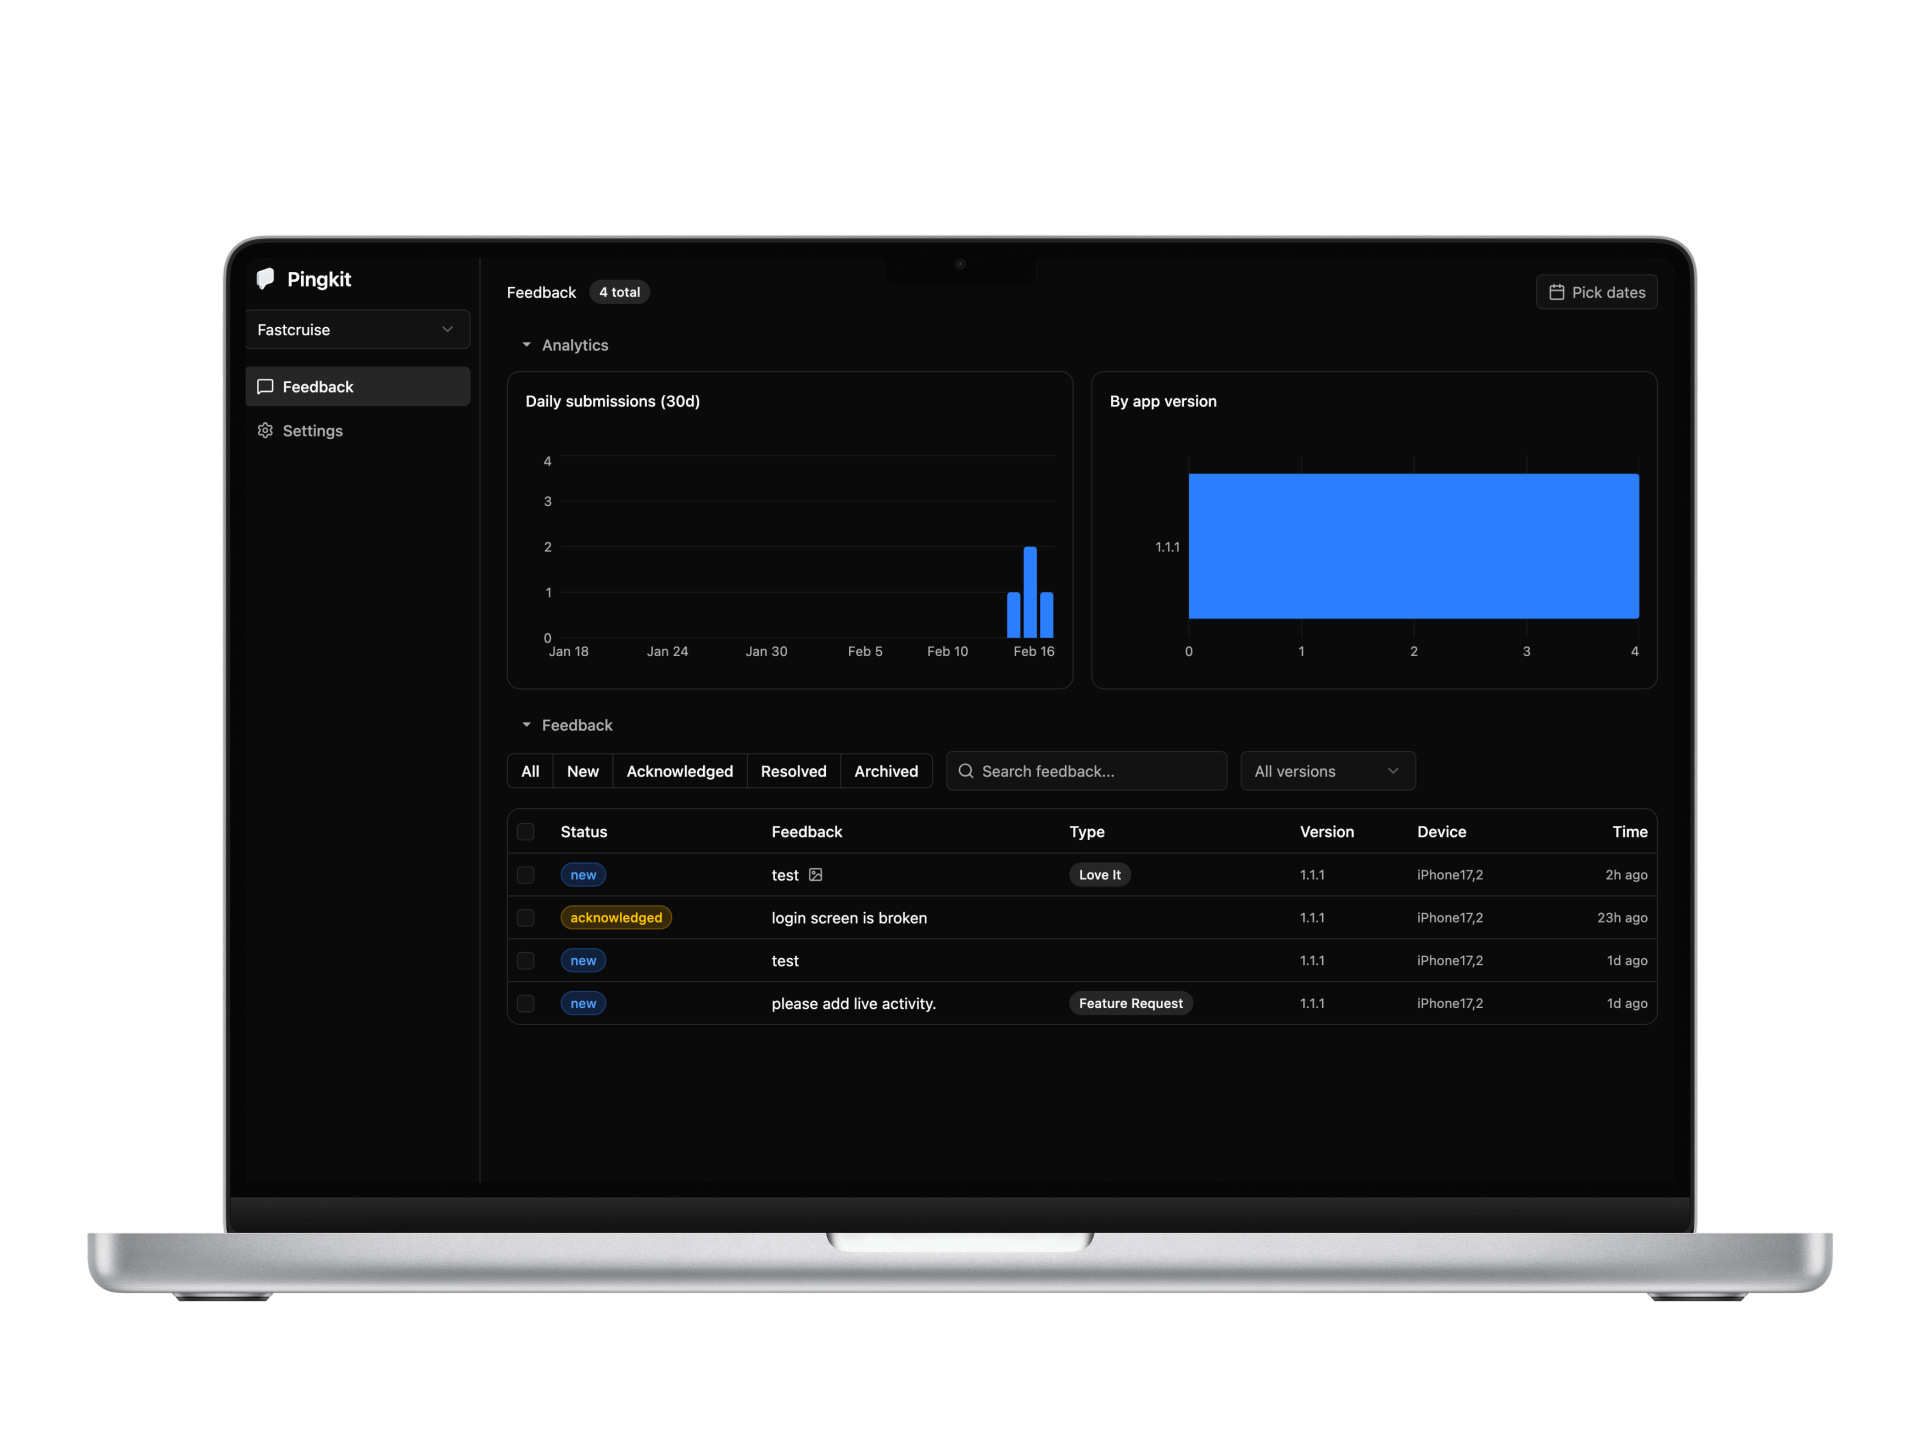
Task: Select the Resolved filter tab
Action: 793,771
